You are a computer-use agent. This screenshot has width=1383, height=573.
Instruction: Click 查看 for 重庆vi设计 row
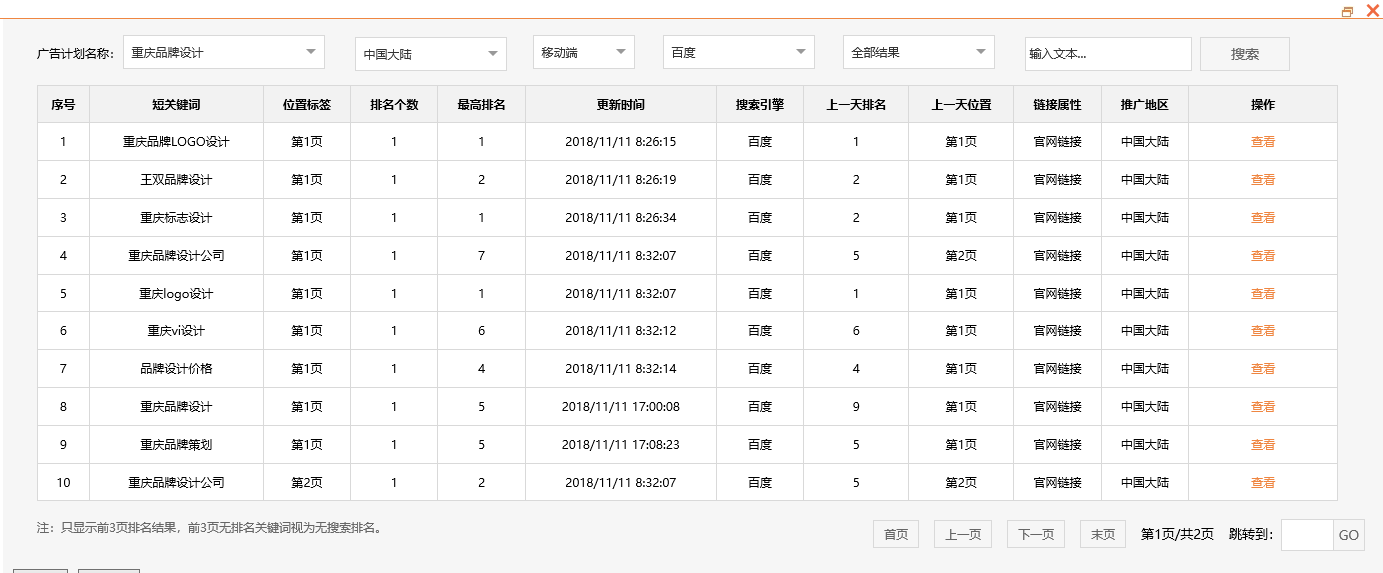pyautogui.click(x=1263, y=331)
